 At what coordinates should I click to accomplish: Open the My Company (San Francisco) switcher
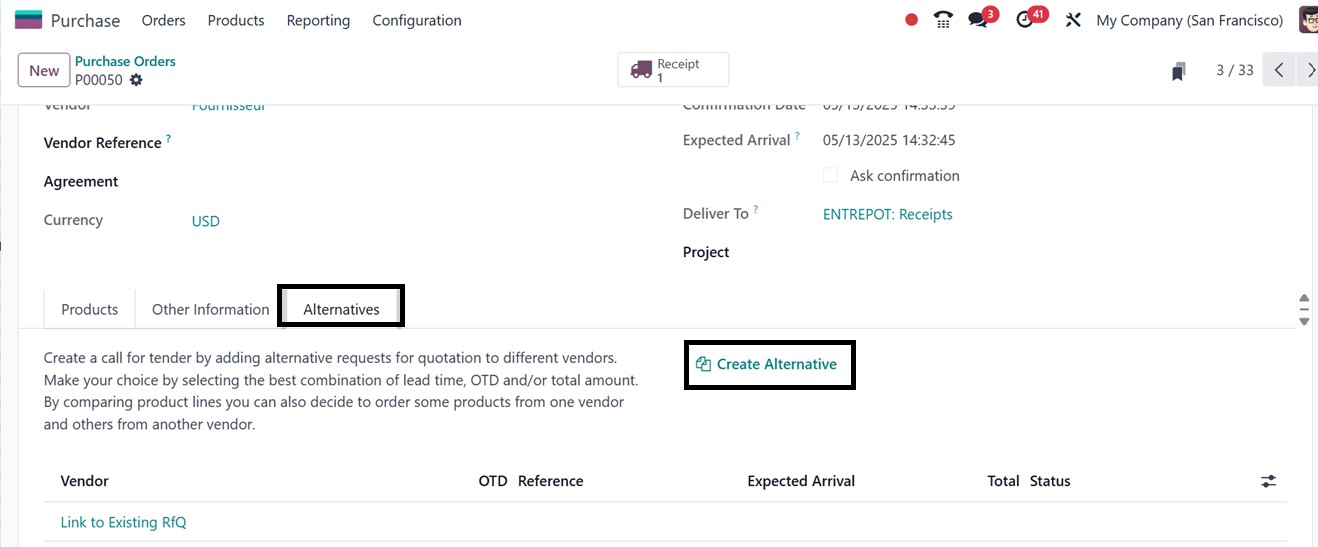1189,20
